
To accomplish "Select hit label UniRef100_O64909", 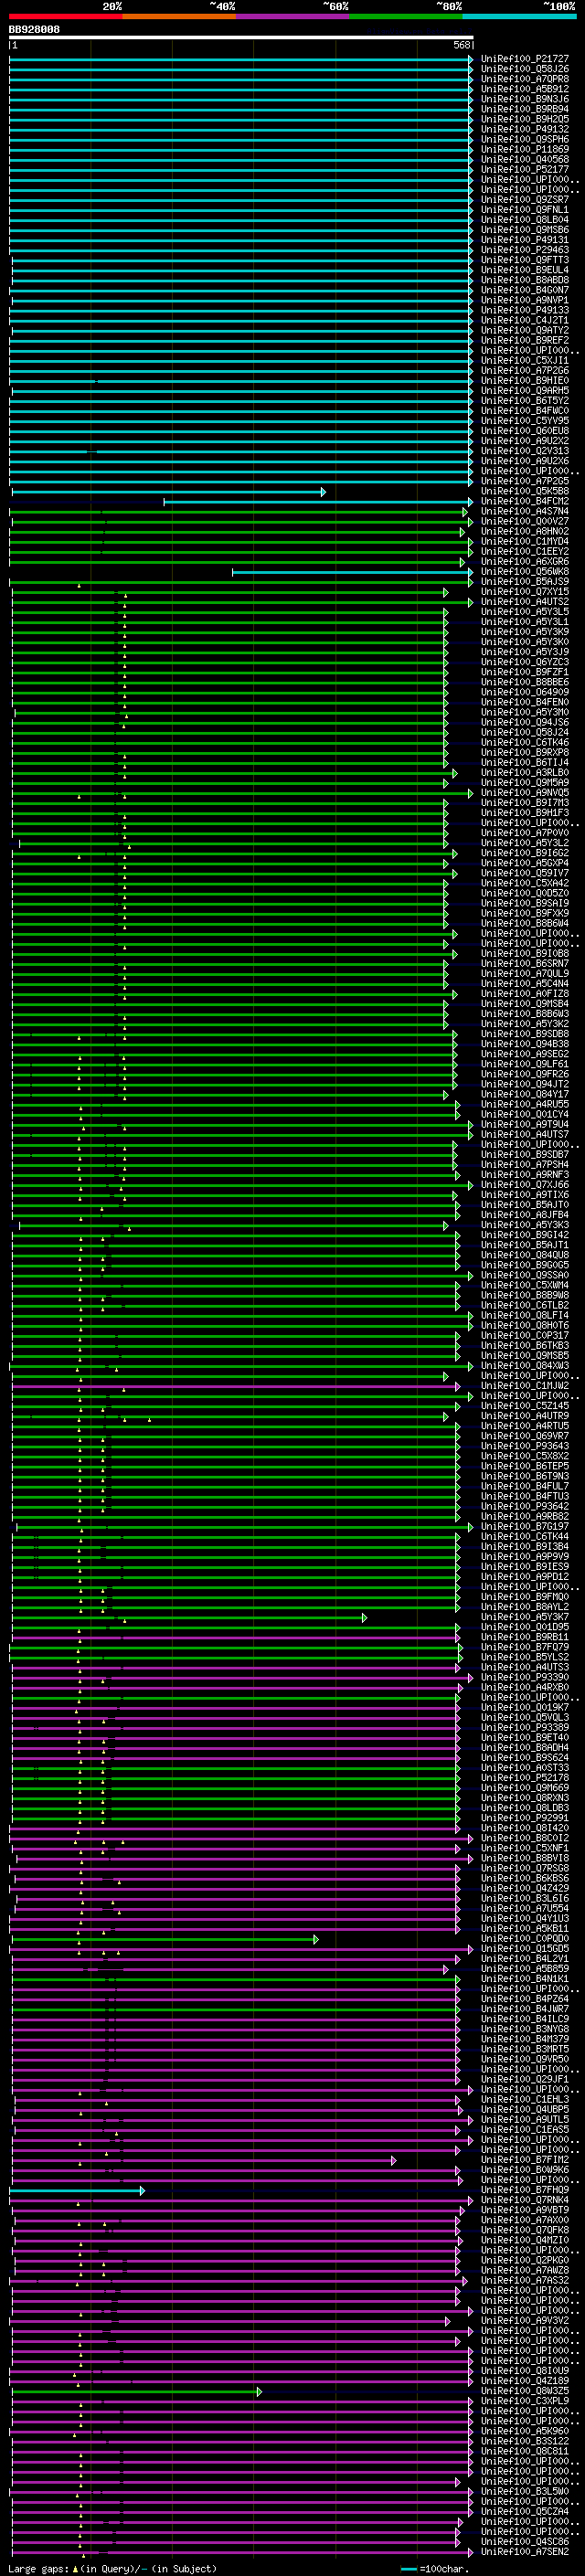I will tap(524, 692).
